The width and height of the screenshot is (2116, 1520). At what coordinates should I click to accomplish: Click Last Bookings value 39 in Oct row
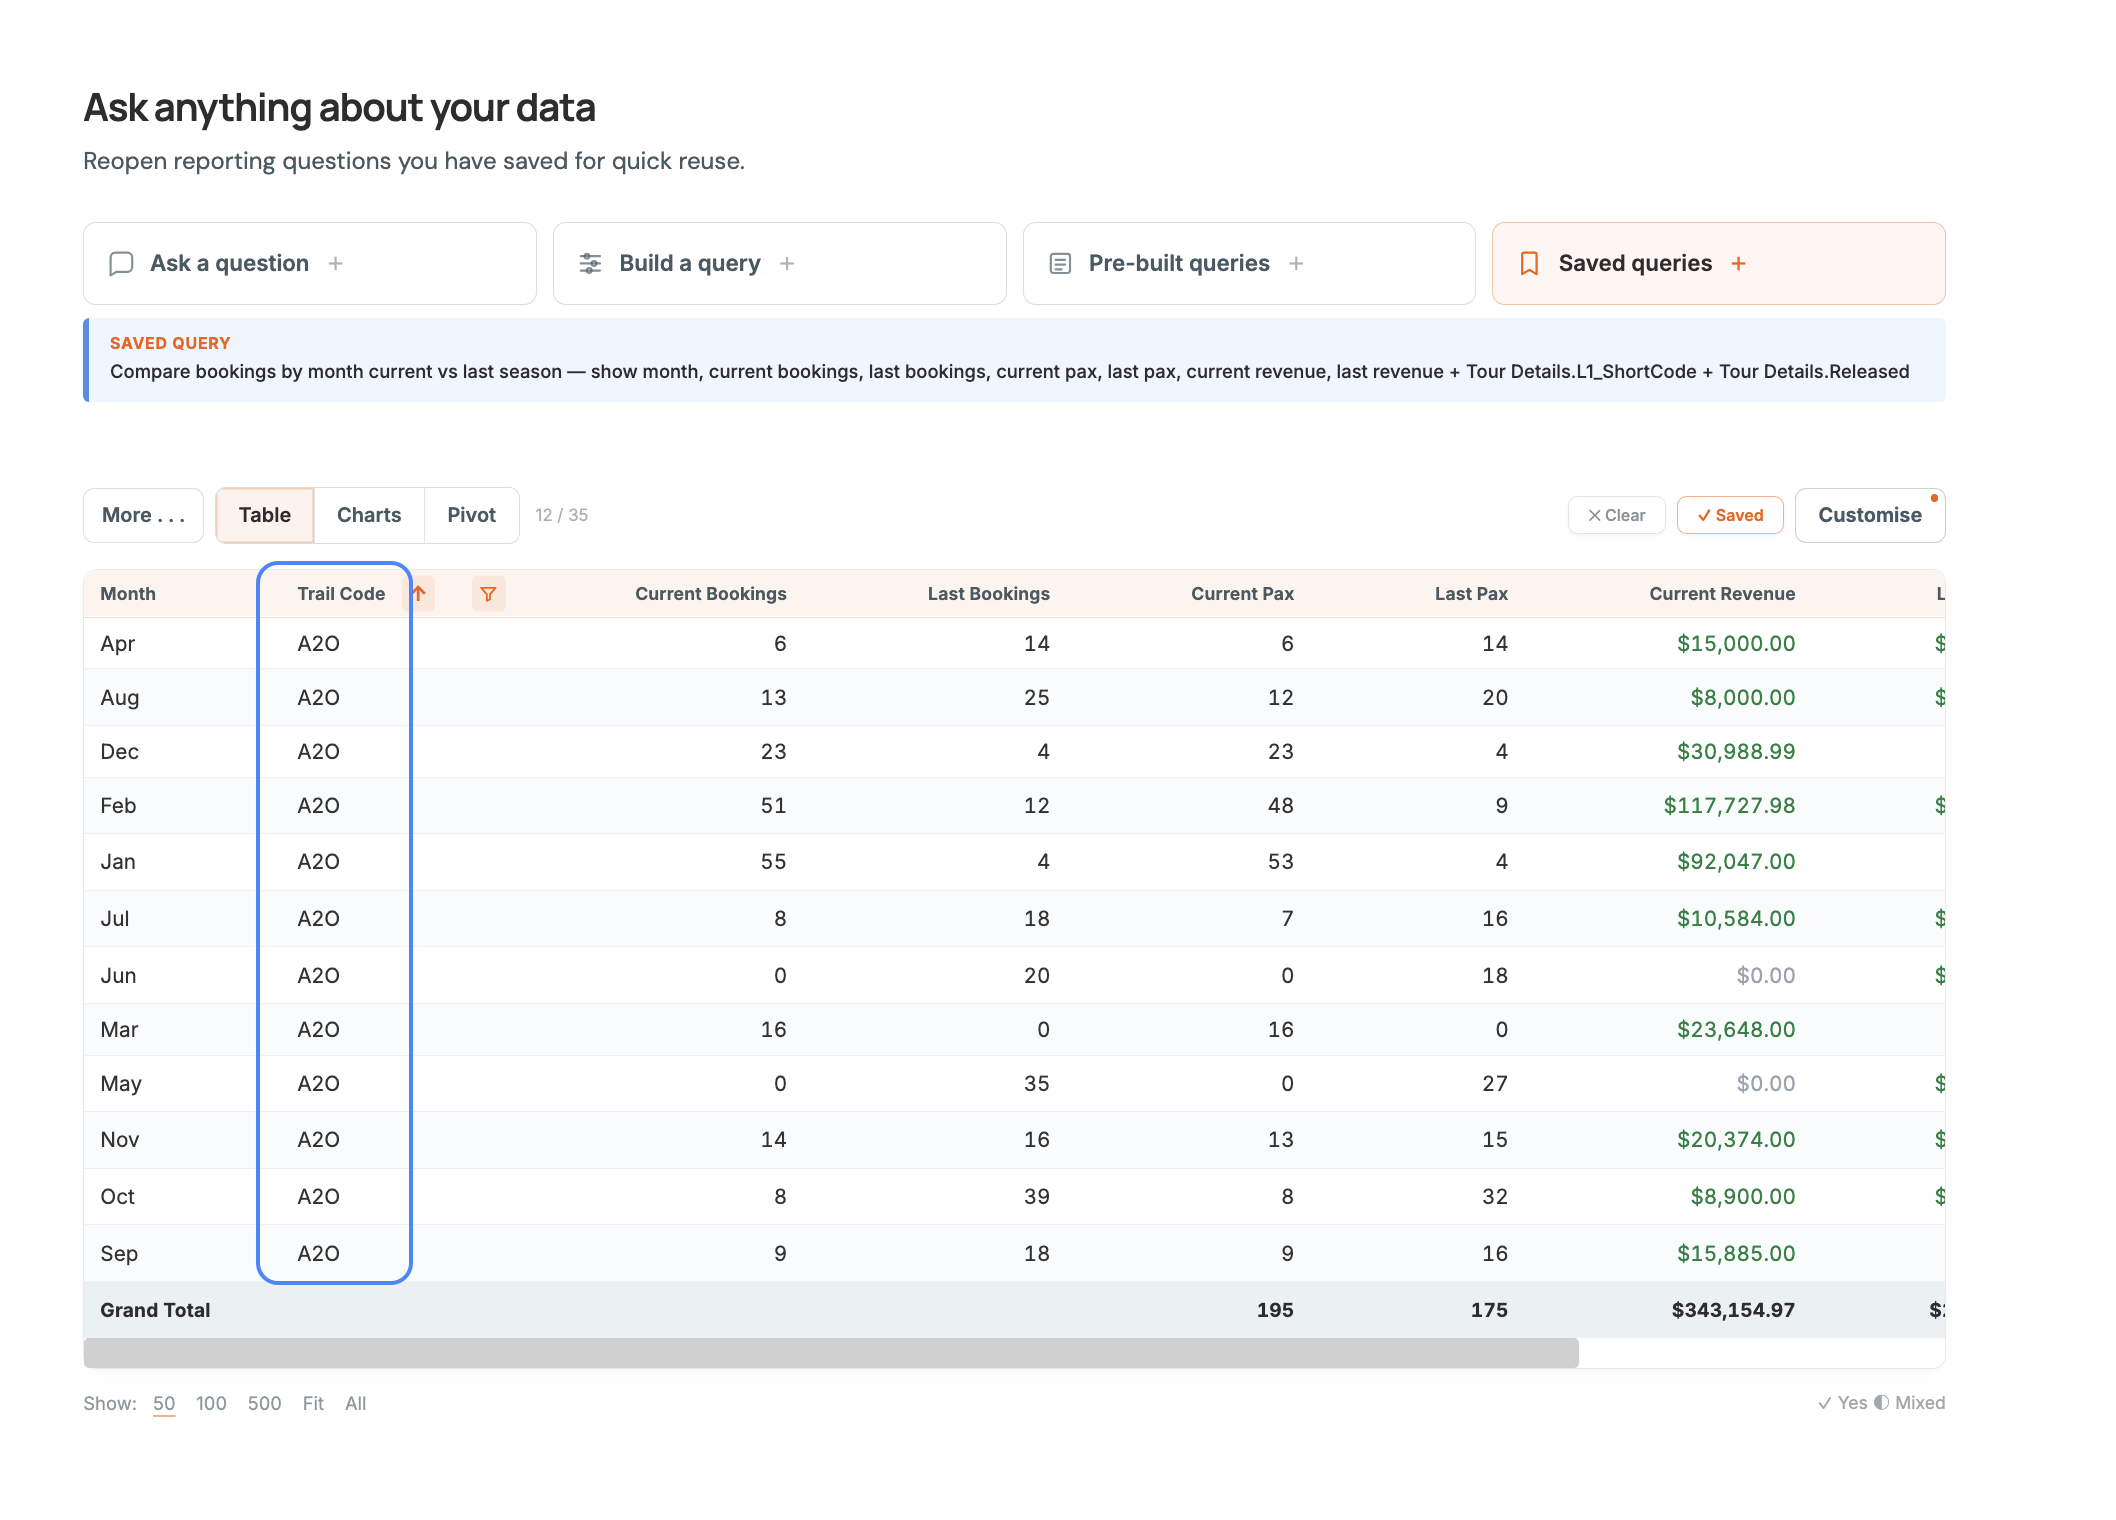pos(1037,1197)
